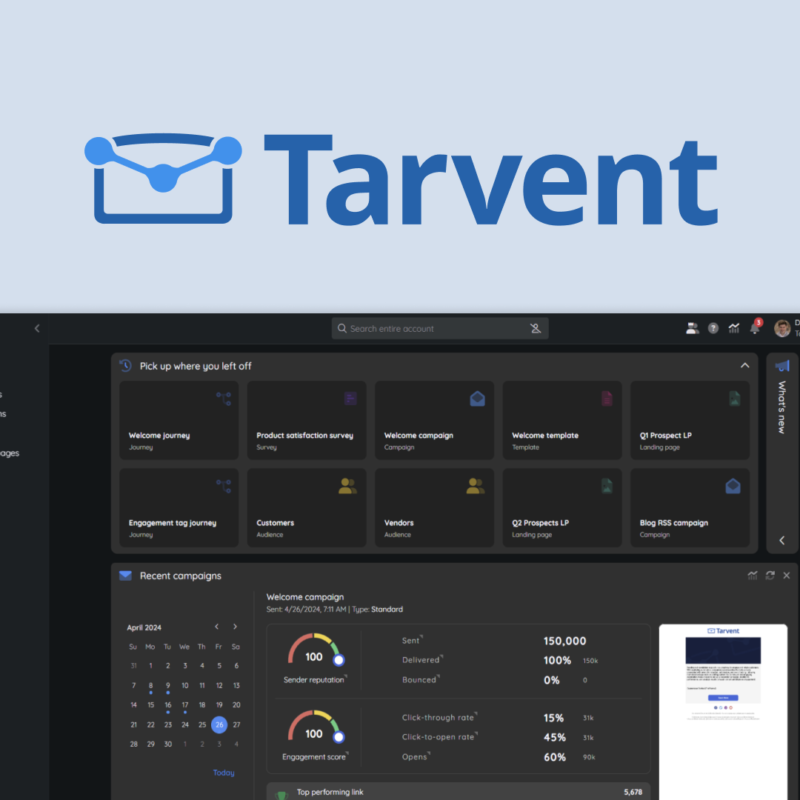Open the analytics chart icon in top bar

tap(734, 328)
